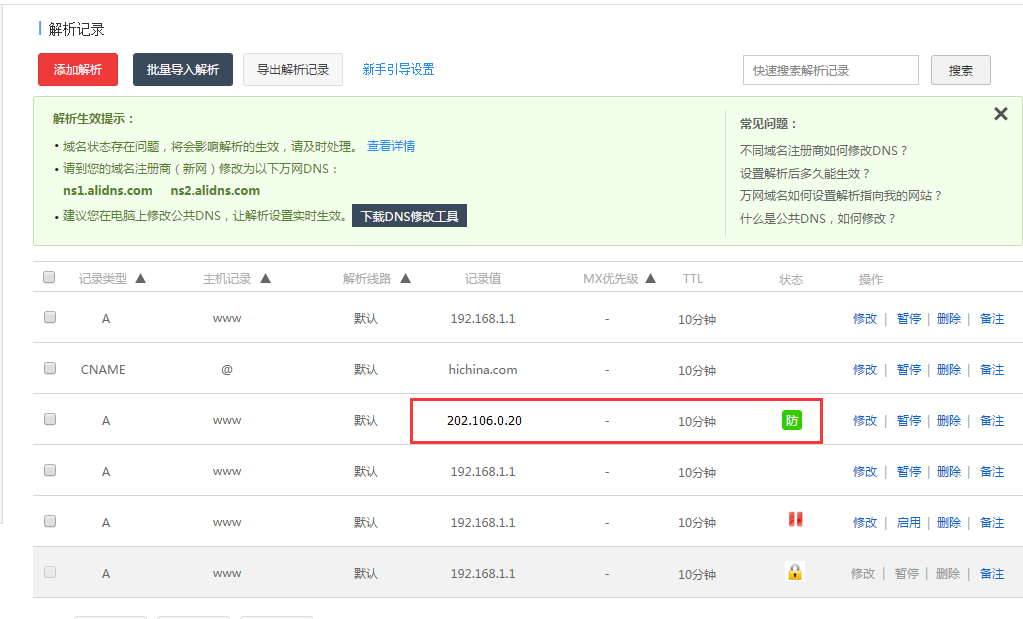Click the 批量导入解析 button

tap(182, 70)
